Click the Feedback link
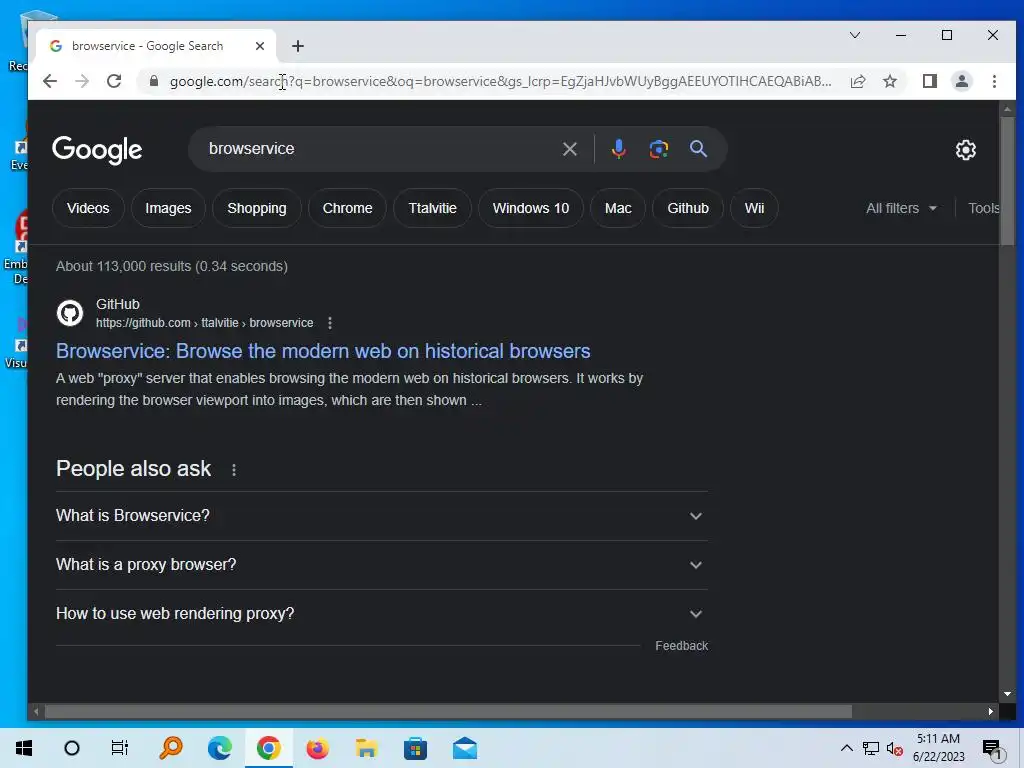 click(682, 646)
